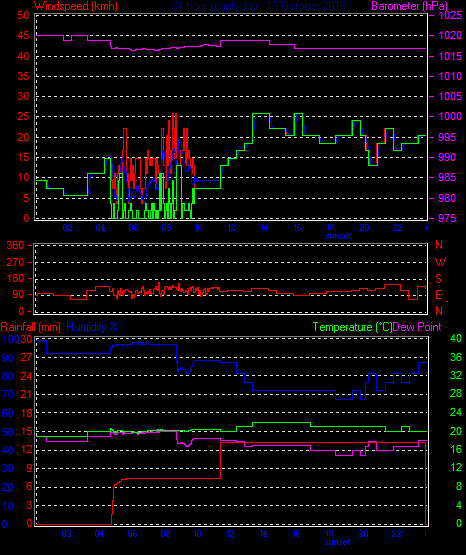
Task: Click the 22 hour tick on bottom graph
Action: coord(397,534)
